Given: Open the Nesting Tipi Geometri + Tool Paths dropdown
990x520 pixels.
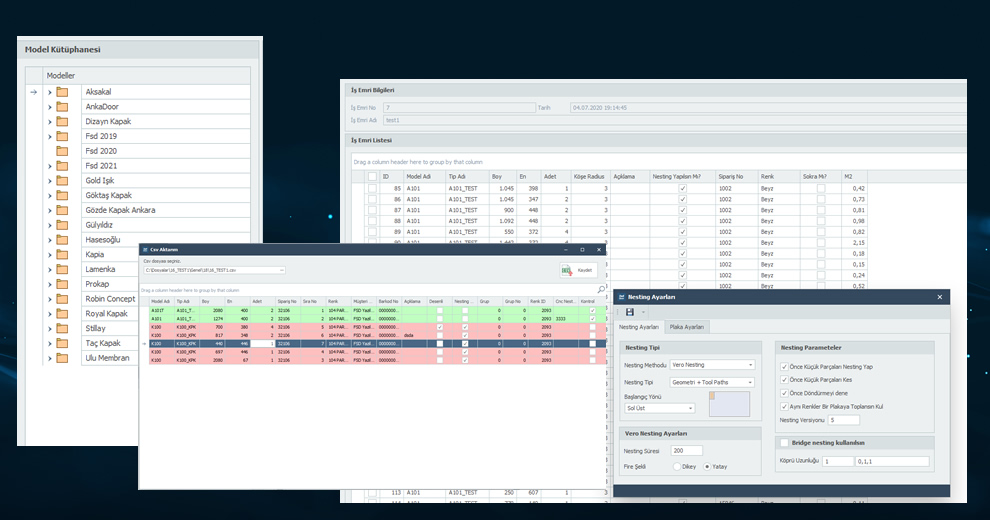Looking at the screenshot, I should pyautogui.click(x=751, y=382).
